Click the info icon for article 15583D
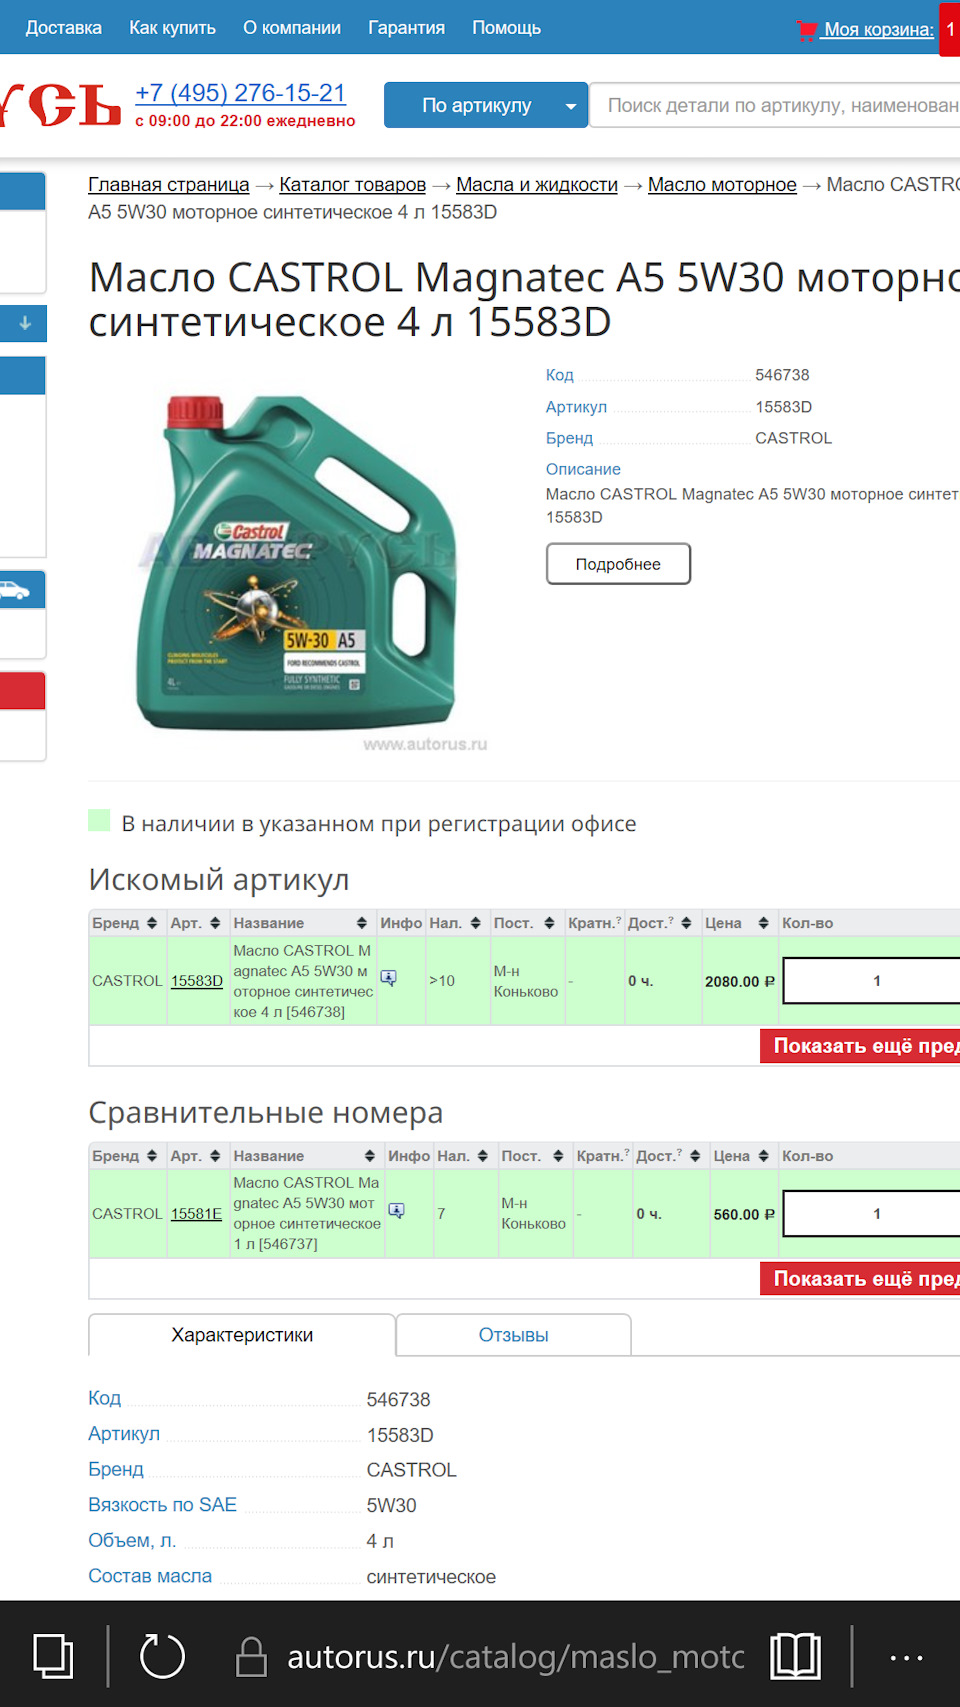 click(389, 978)
